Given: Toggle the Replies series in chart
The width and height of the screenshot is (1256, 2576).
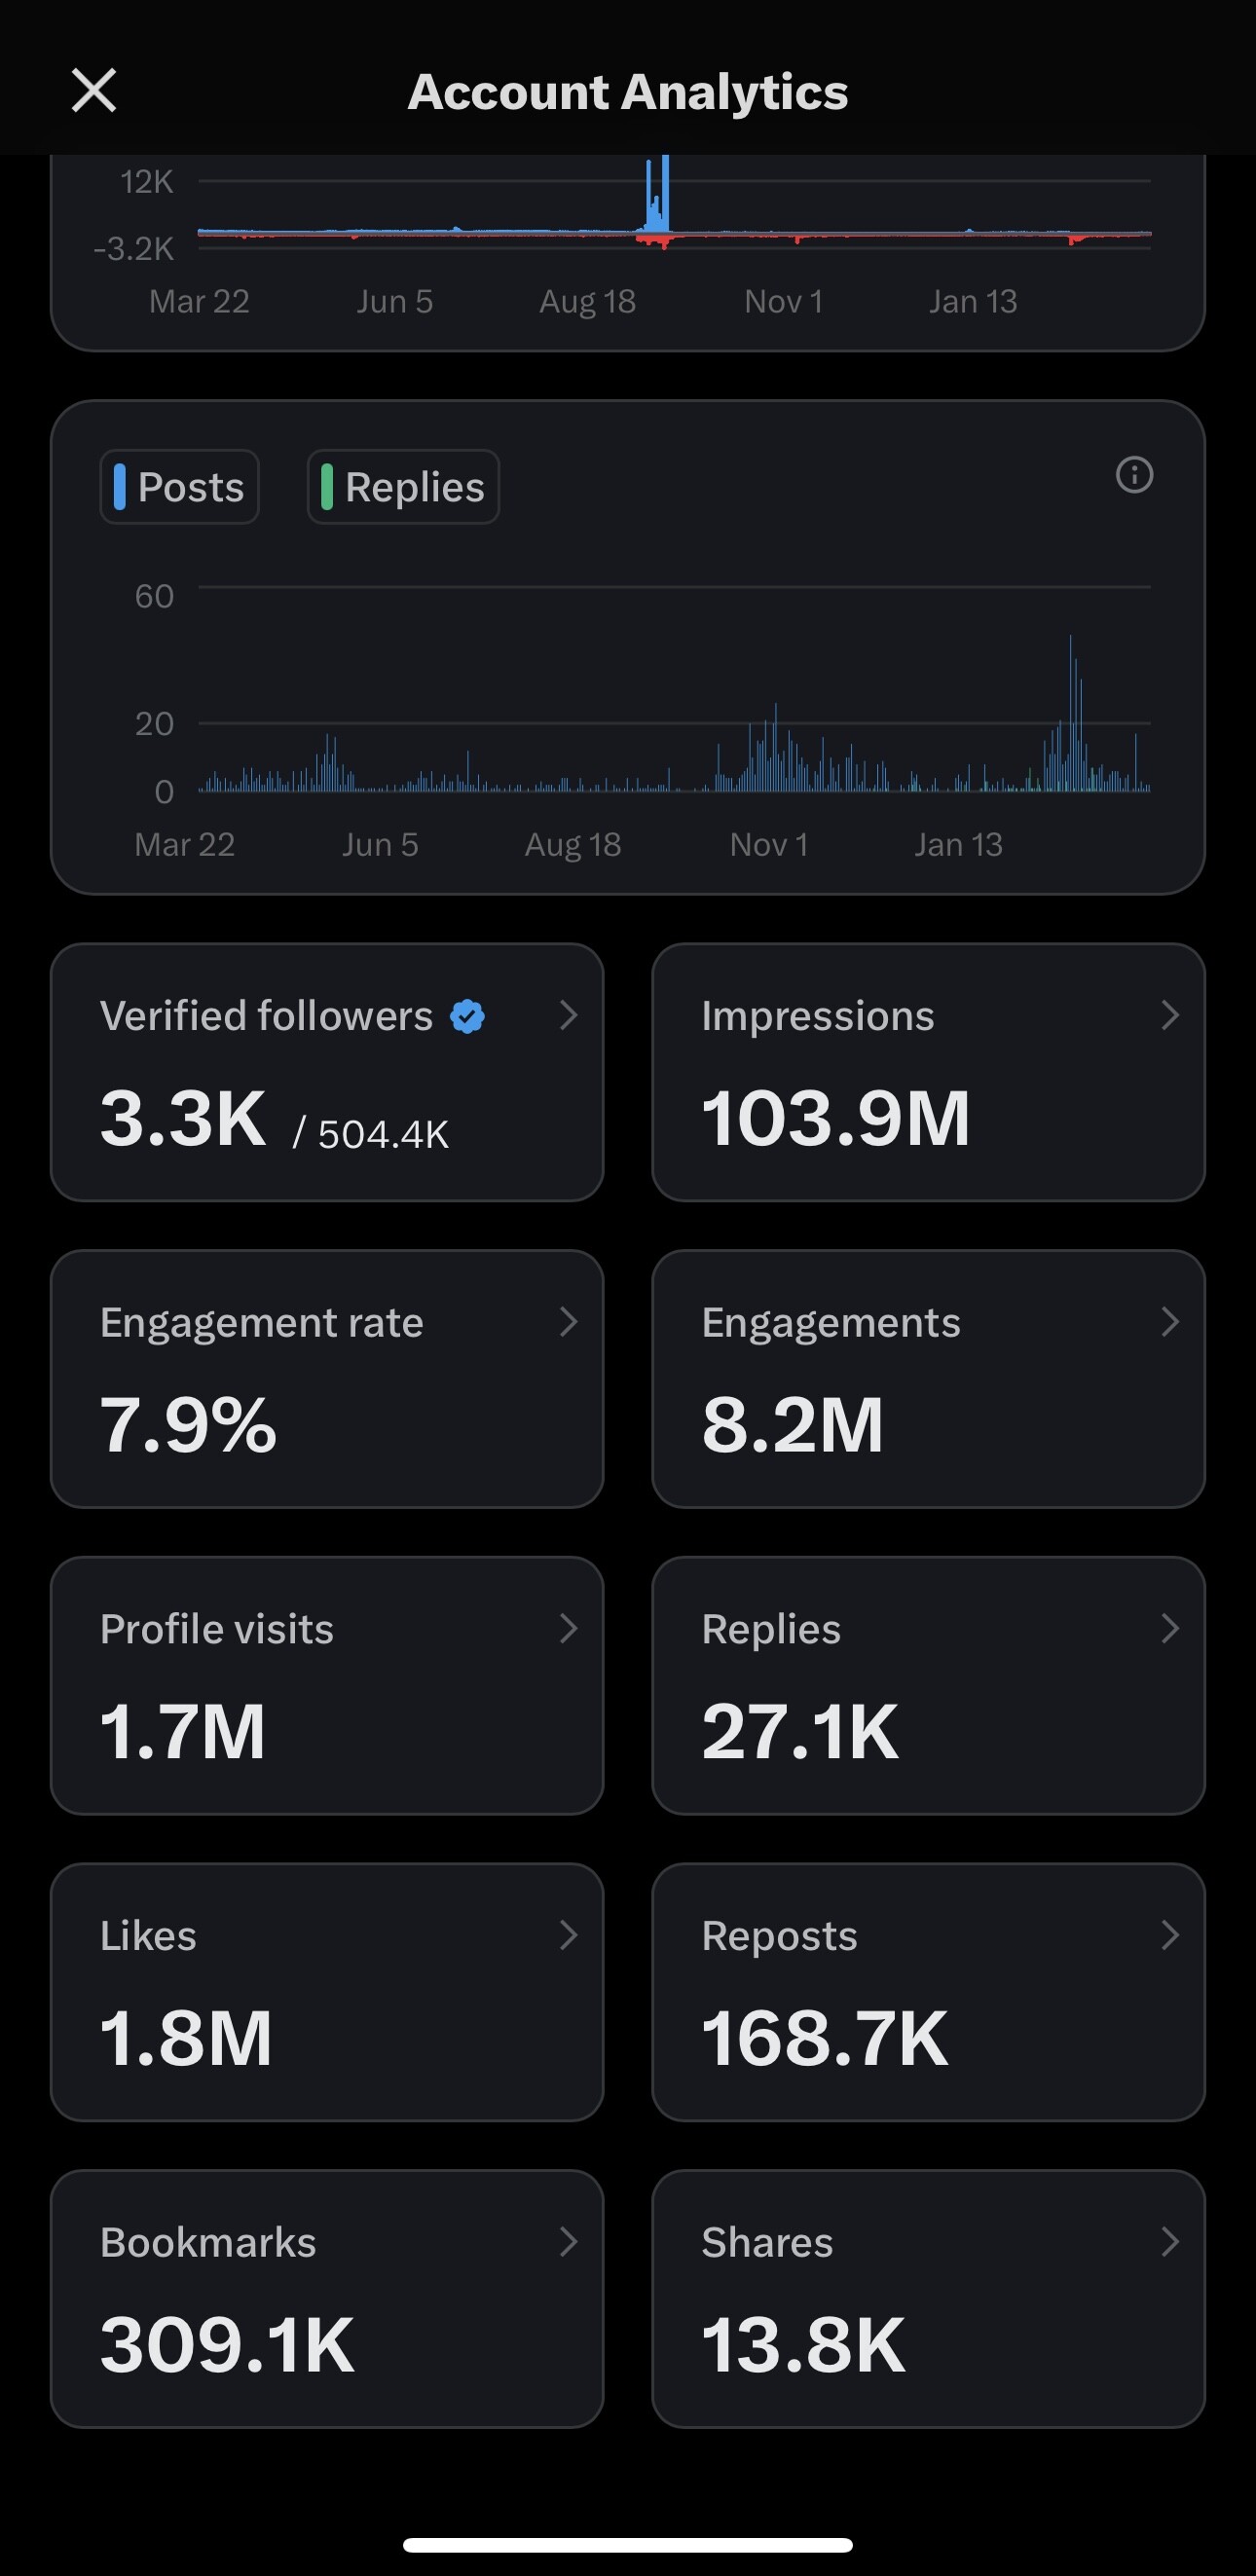Looking at the screenshot, I should (x=403, y=487).
